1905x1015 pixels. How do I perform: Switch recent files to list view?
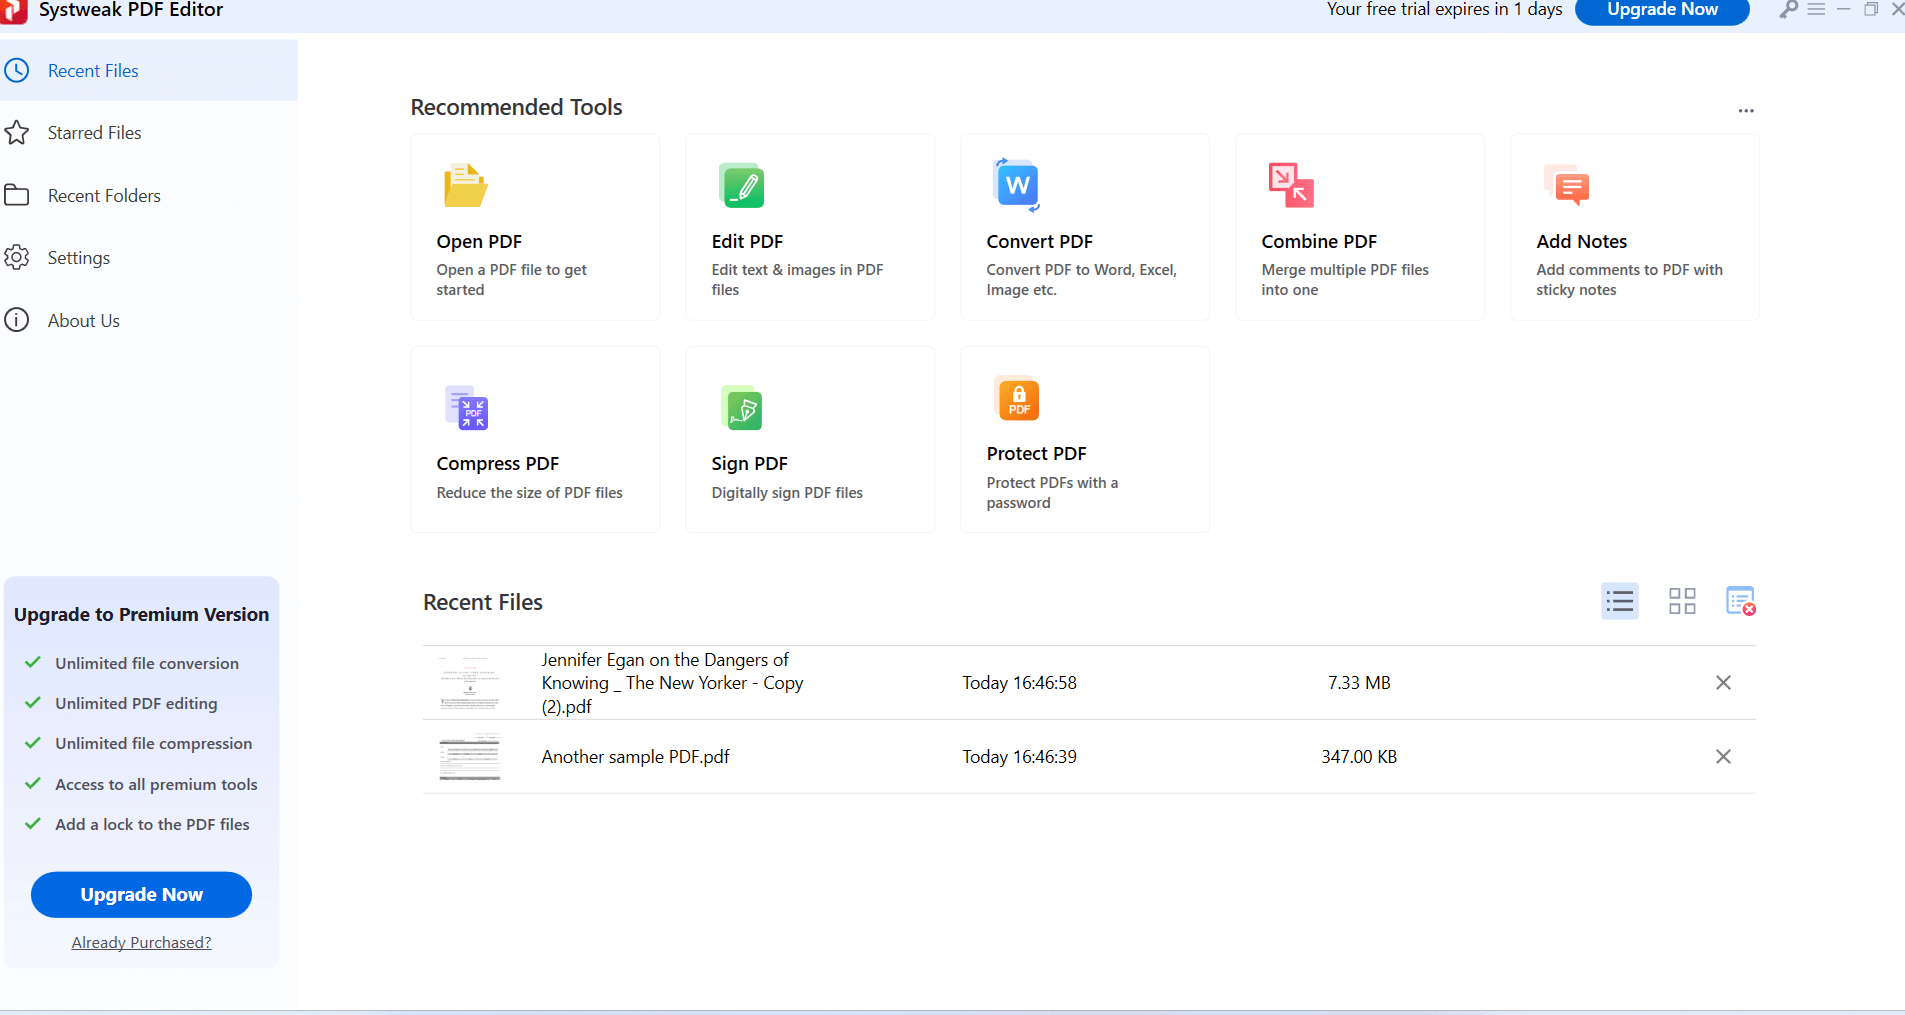1620,601
